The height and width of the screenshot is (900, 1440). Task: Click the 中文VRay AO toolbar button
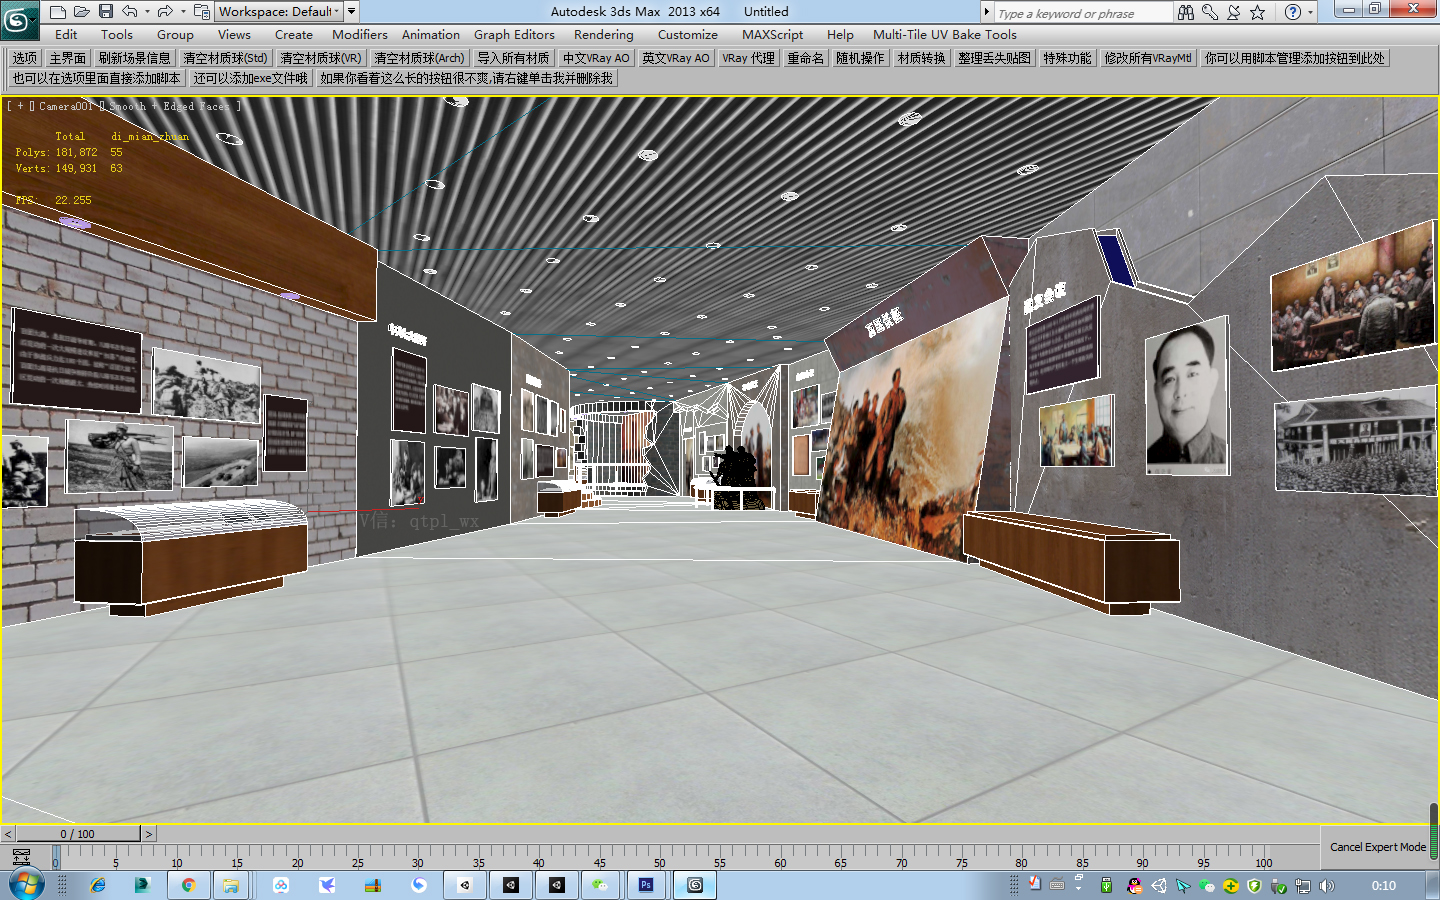point(595,57)
